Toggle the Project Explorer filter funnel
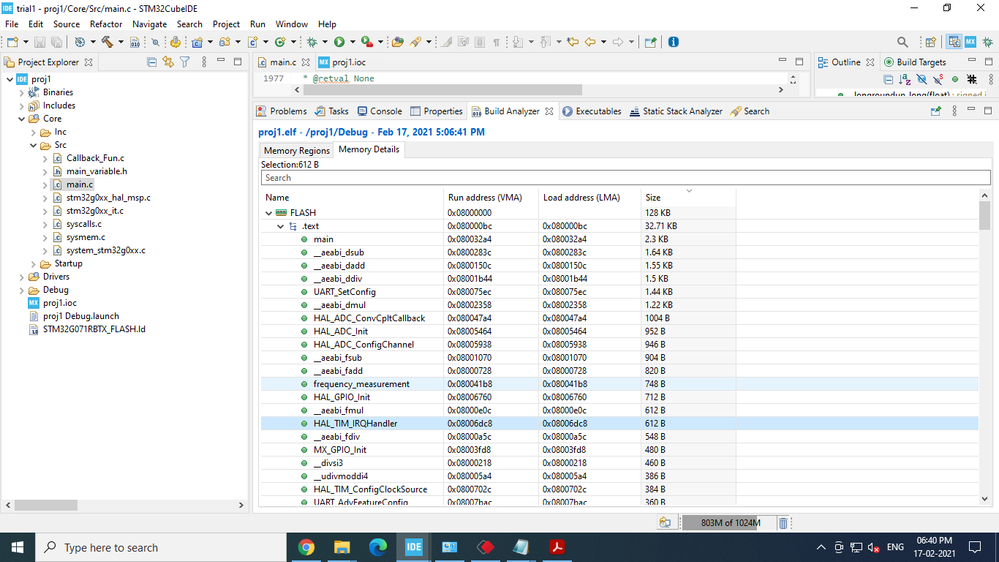 pyautogui.click(x=185, y=62)
